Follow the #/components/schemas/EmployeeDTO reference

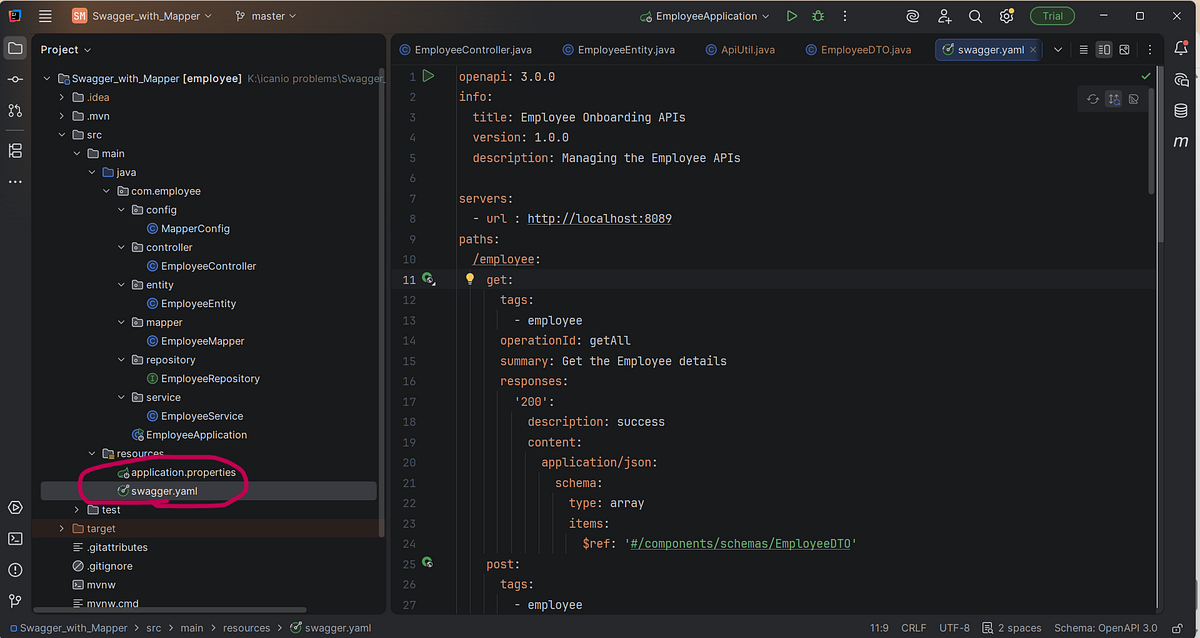point(739,543)
